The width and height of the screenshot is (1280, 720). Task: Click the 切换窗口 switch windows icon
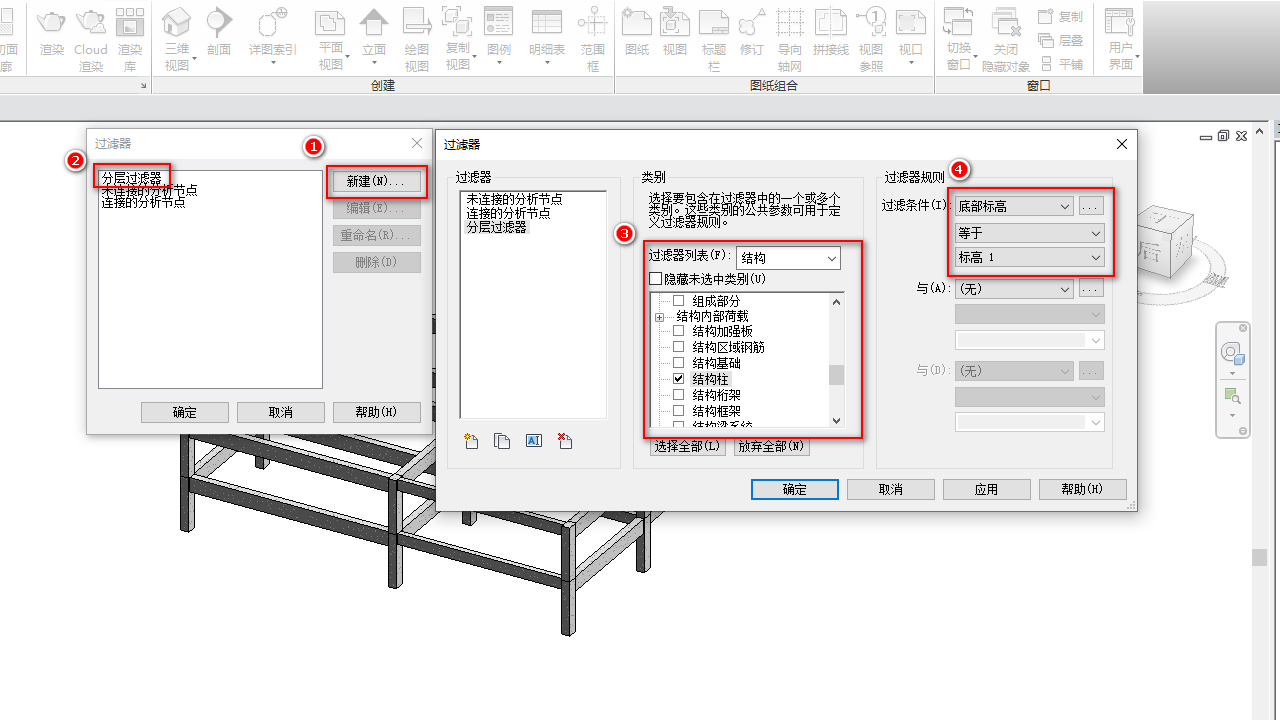click(959, 21)
